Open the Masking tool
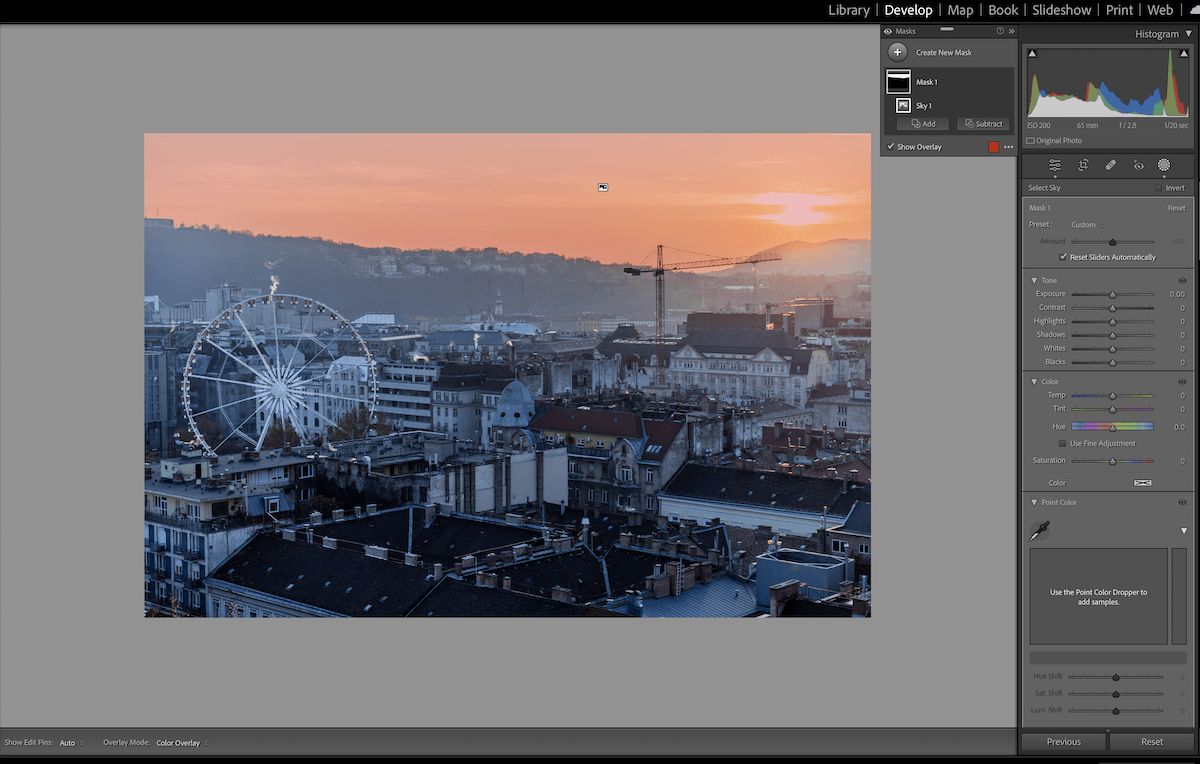Image resolution: width=1200 pixels, height=764 pixels. pos(1163,165)
